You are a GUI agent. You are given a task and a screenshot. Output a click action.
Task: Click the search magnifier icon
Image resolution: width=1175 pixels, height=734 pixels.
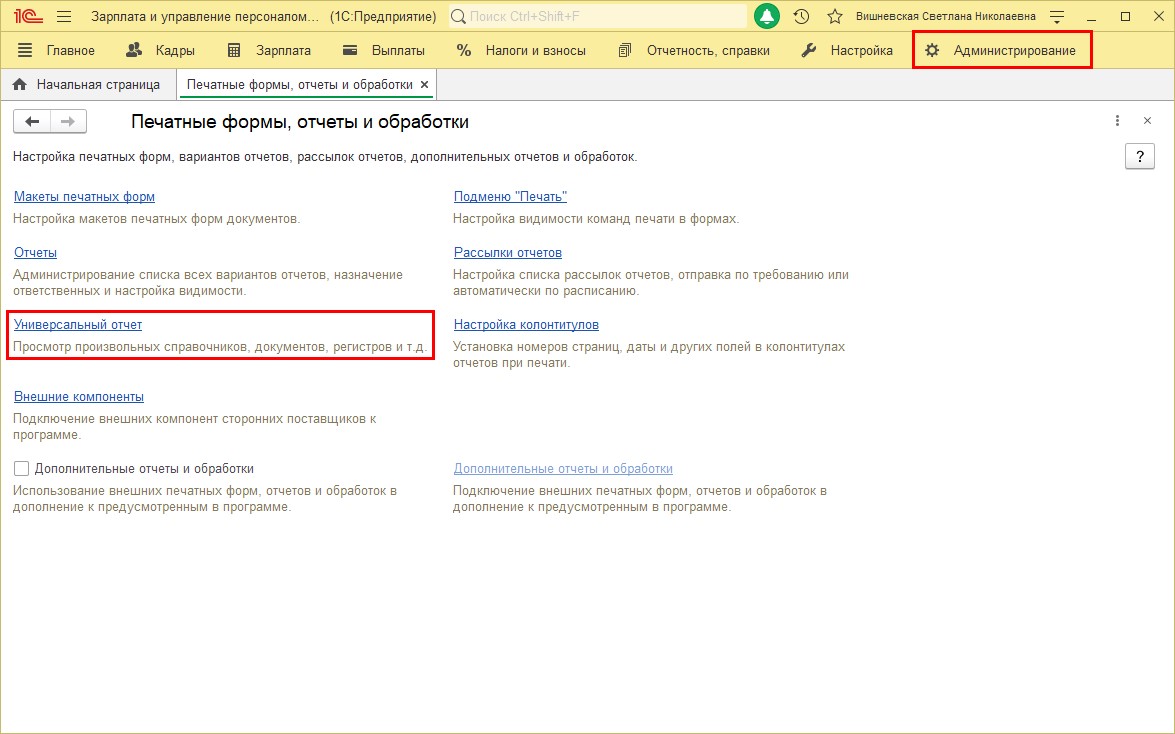tap(459, 16)
